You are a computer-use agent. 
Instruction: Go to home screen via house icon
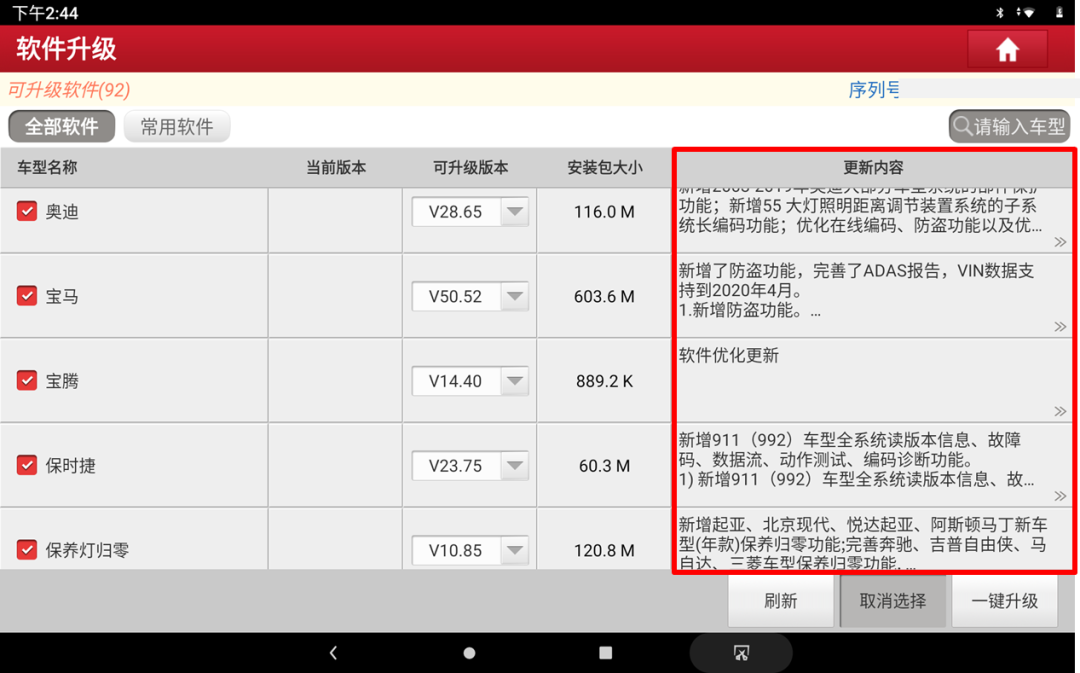tap(1007, 50)
